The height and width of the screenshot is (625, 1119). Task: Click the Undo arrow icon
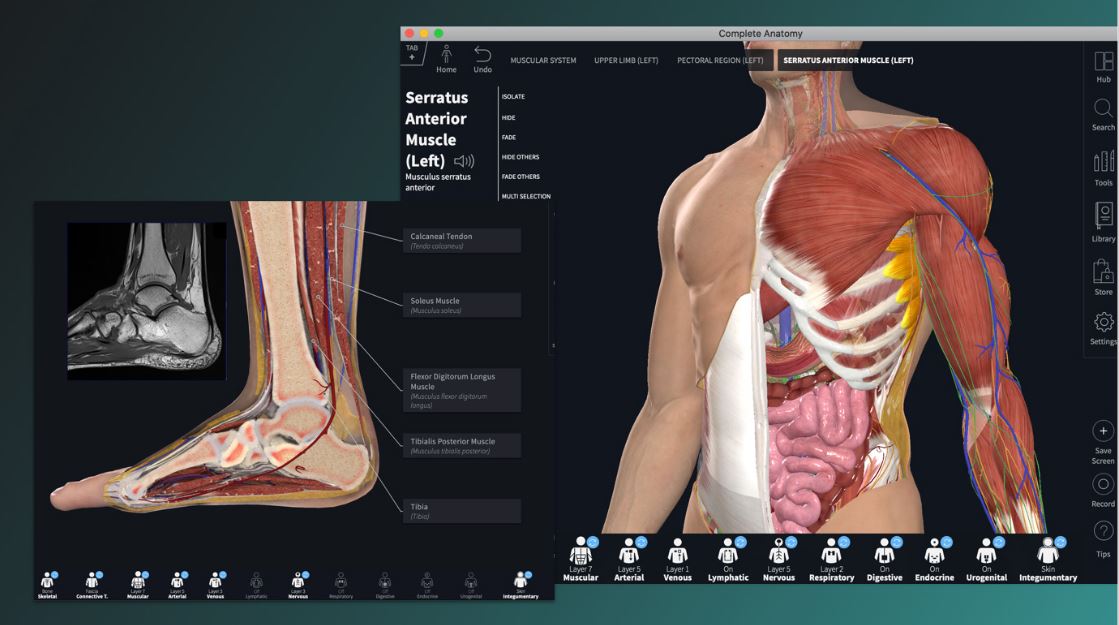point(482,55)
